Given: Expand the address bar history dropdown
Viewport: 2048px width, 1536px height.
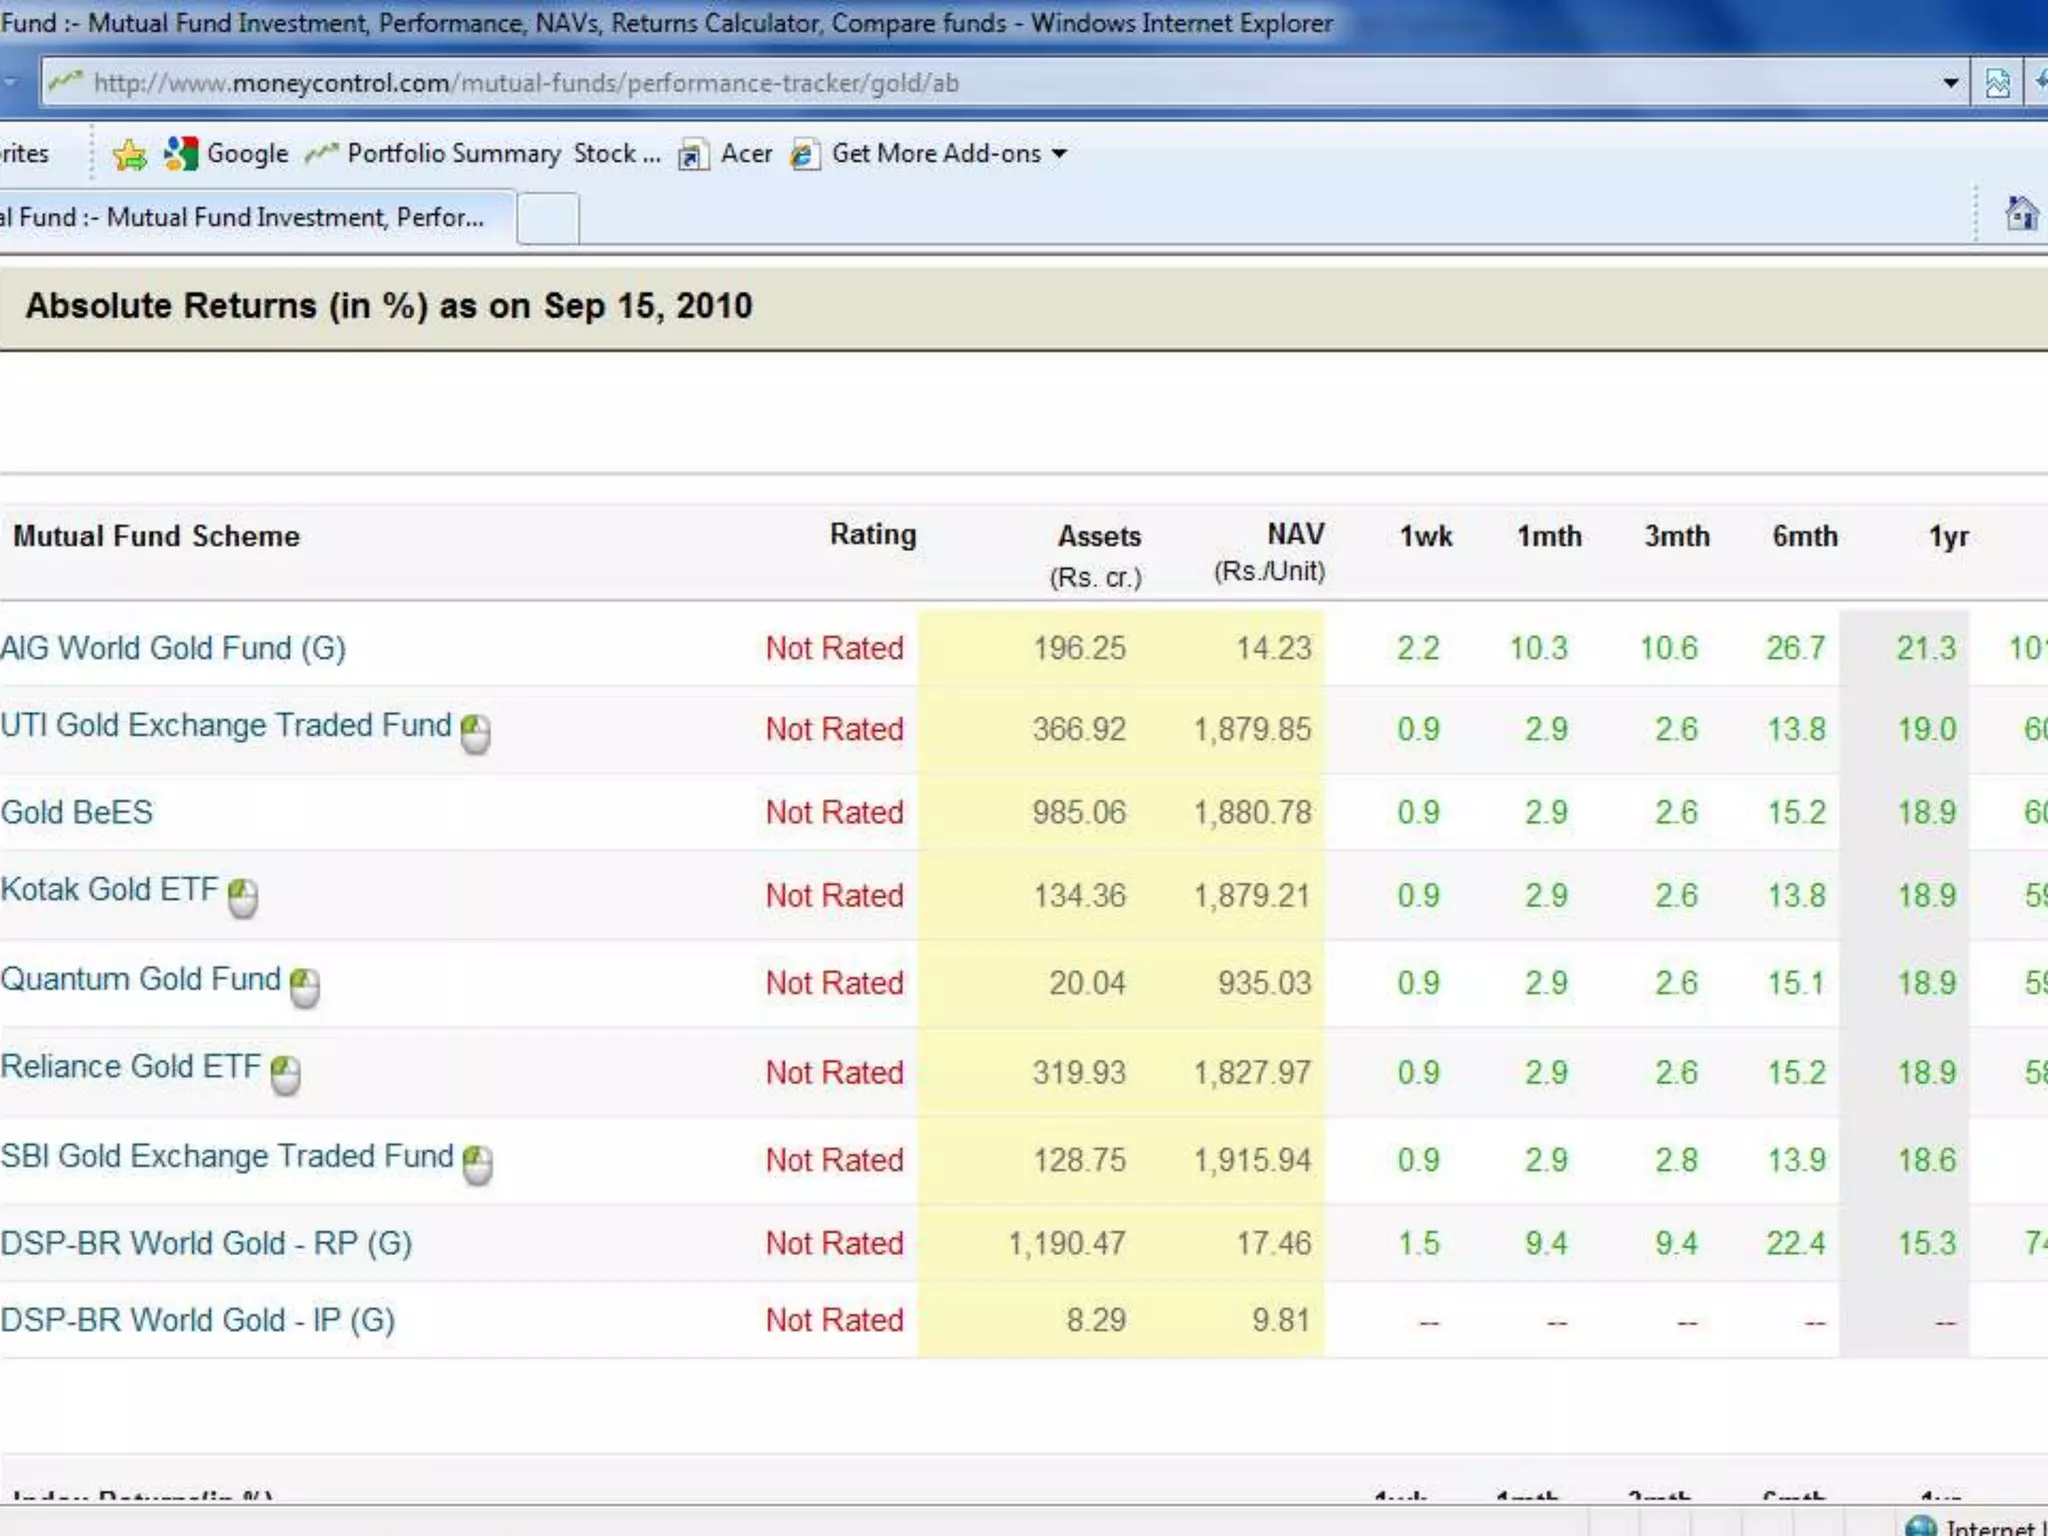Looking at the screenshot, I should [1950, 83].
